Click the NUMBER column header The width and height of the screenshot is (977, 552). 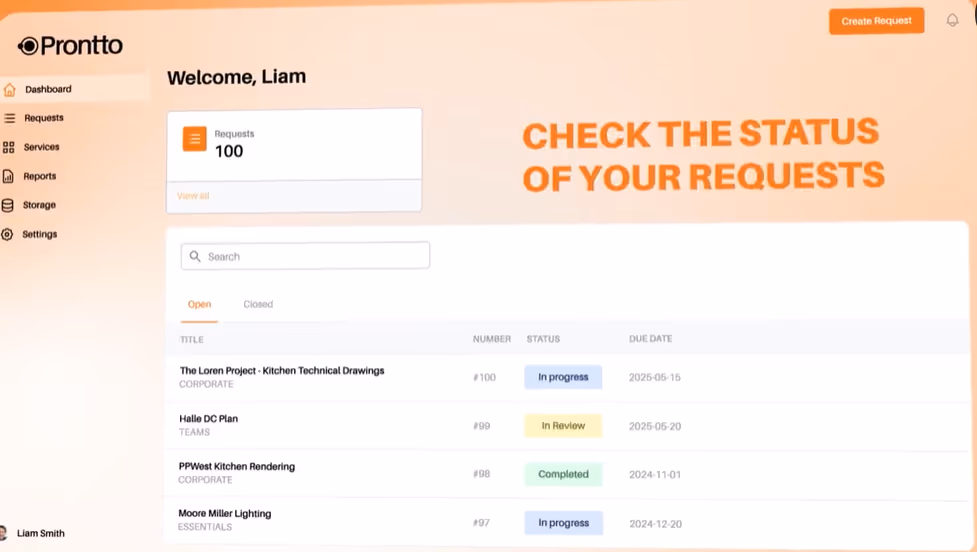tap(492, 339)
